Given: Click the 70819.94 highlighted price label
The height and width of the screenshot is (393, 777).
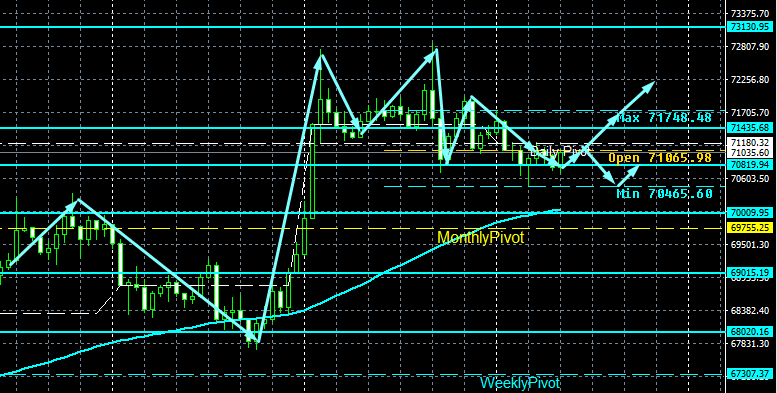Looking at the screenshot, I should click(x=750, y=164).
